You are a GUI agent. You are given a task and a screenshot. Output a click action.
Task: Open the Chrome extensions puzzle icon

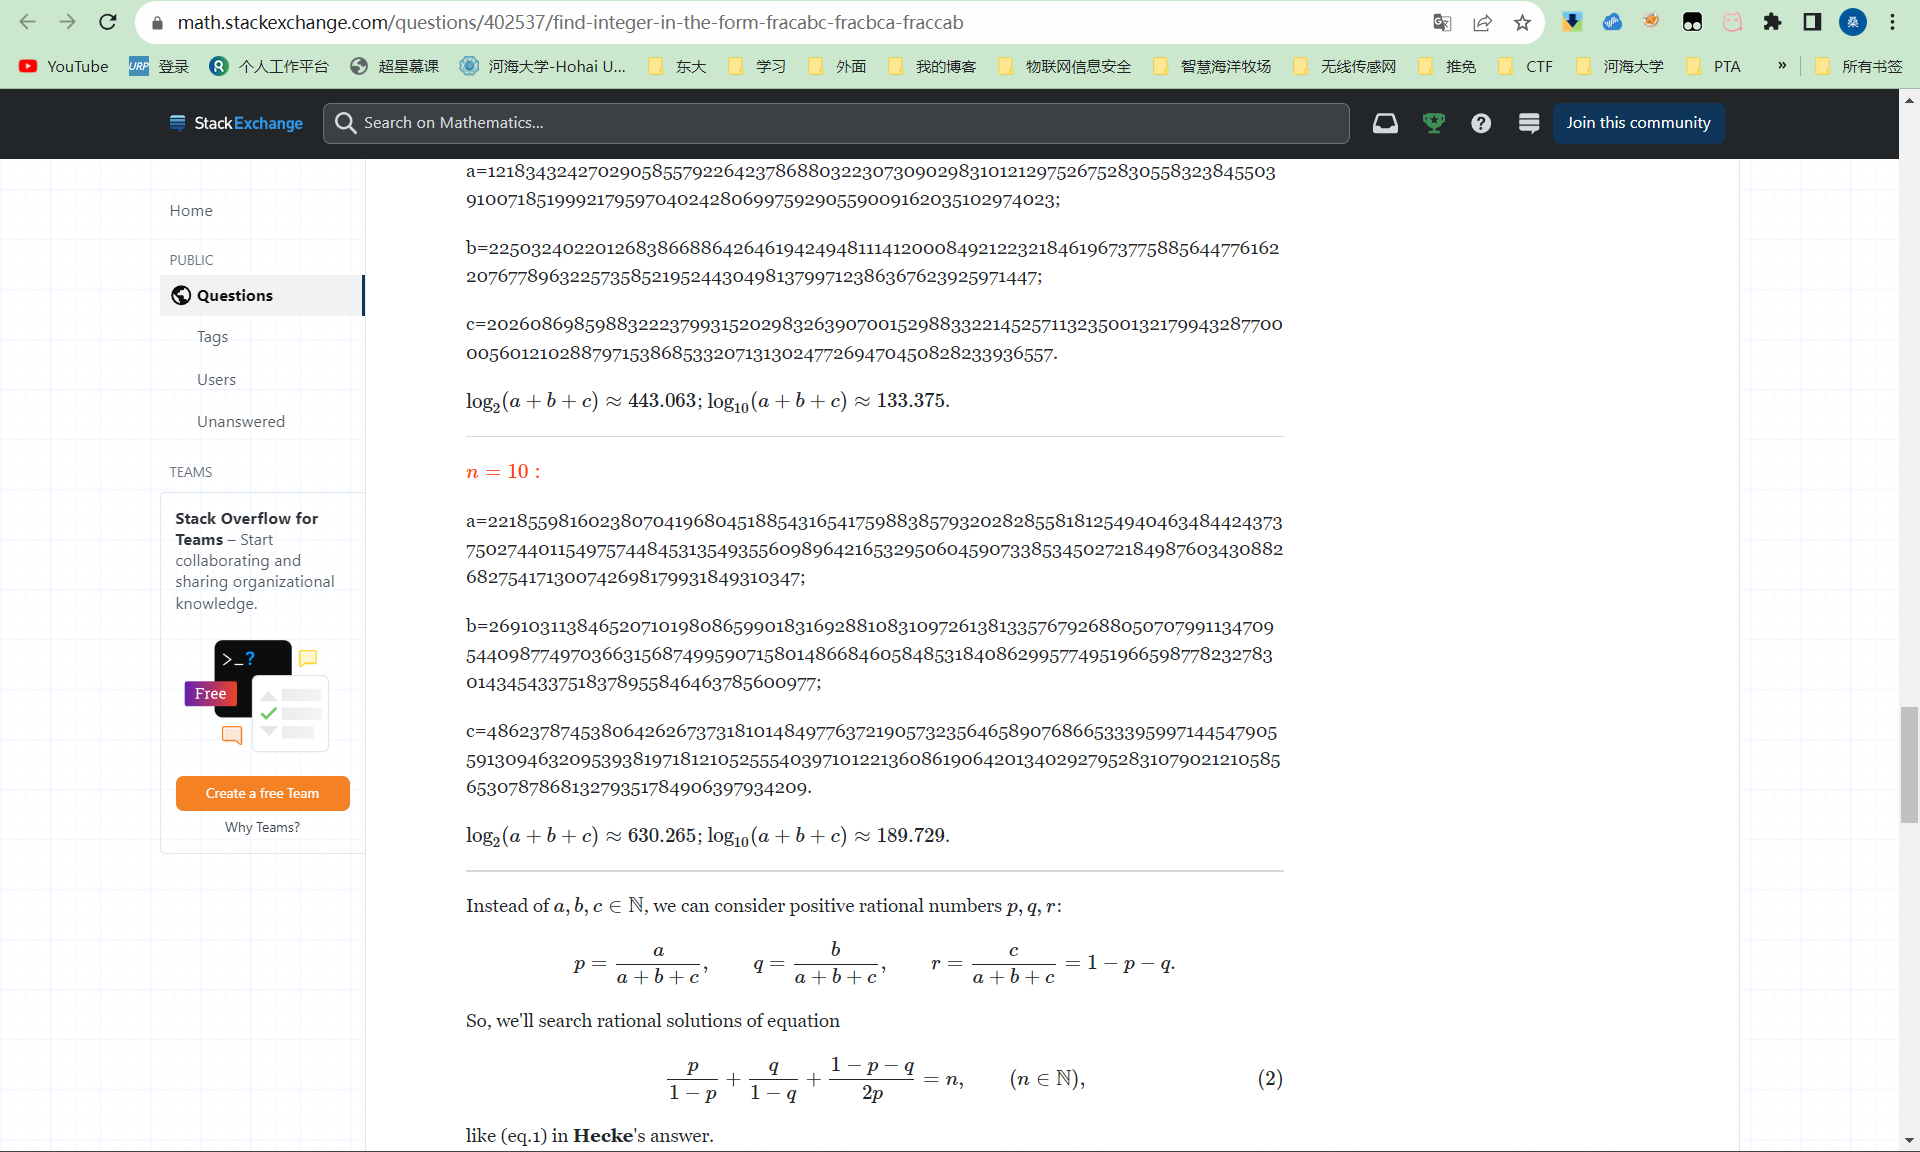(1772, 22)
